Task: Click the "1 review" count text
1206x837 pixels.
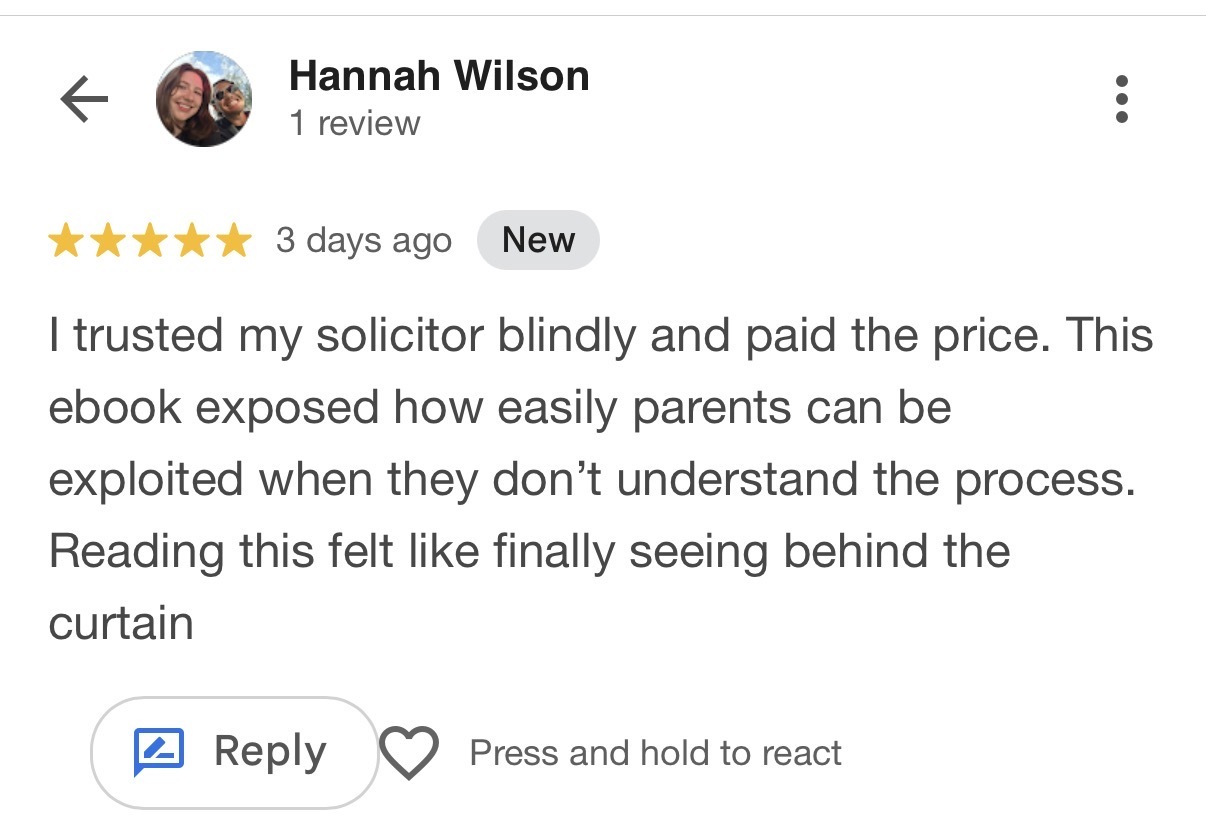Action: [354, 124]
